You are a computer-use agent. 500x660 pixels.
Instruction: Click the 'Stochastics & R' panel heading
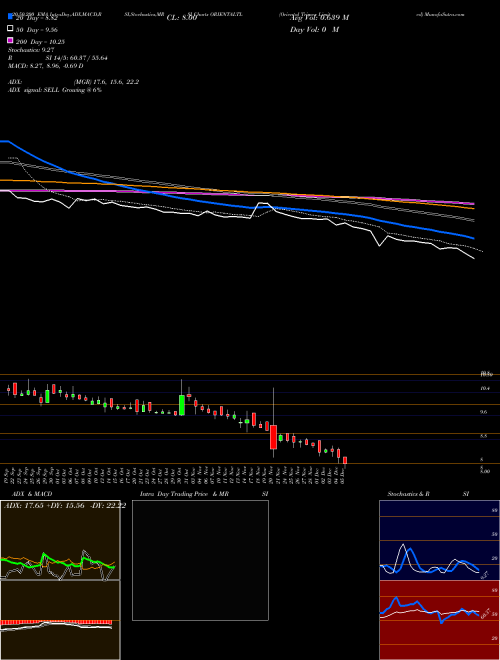point(408,494)
